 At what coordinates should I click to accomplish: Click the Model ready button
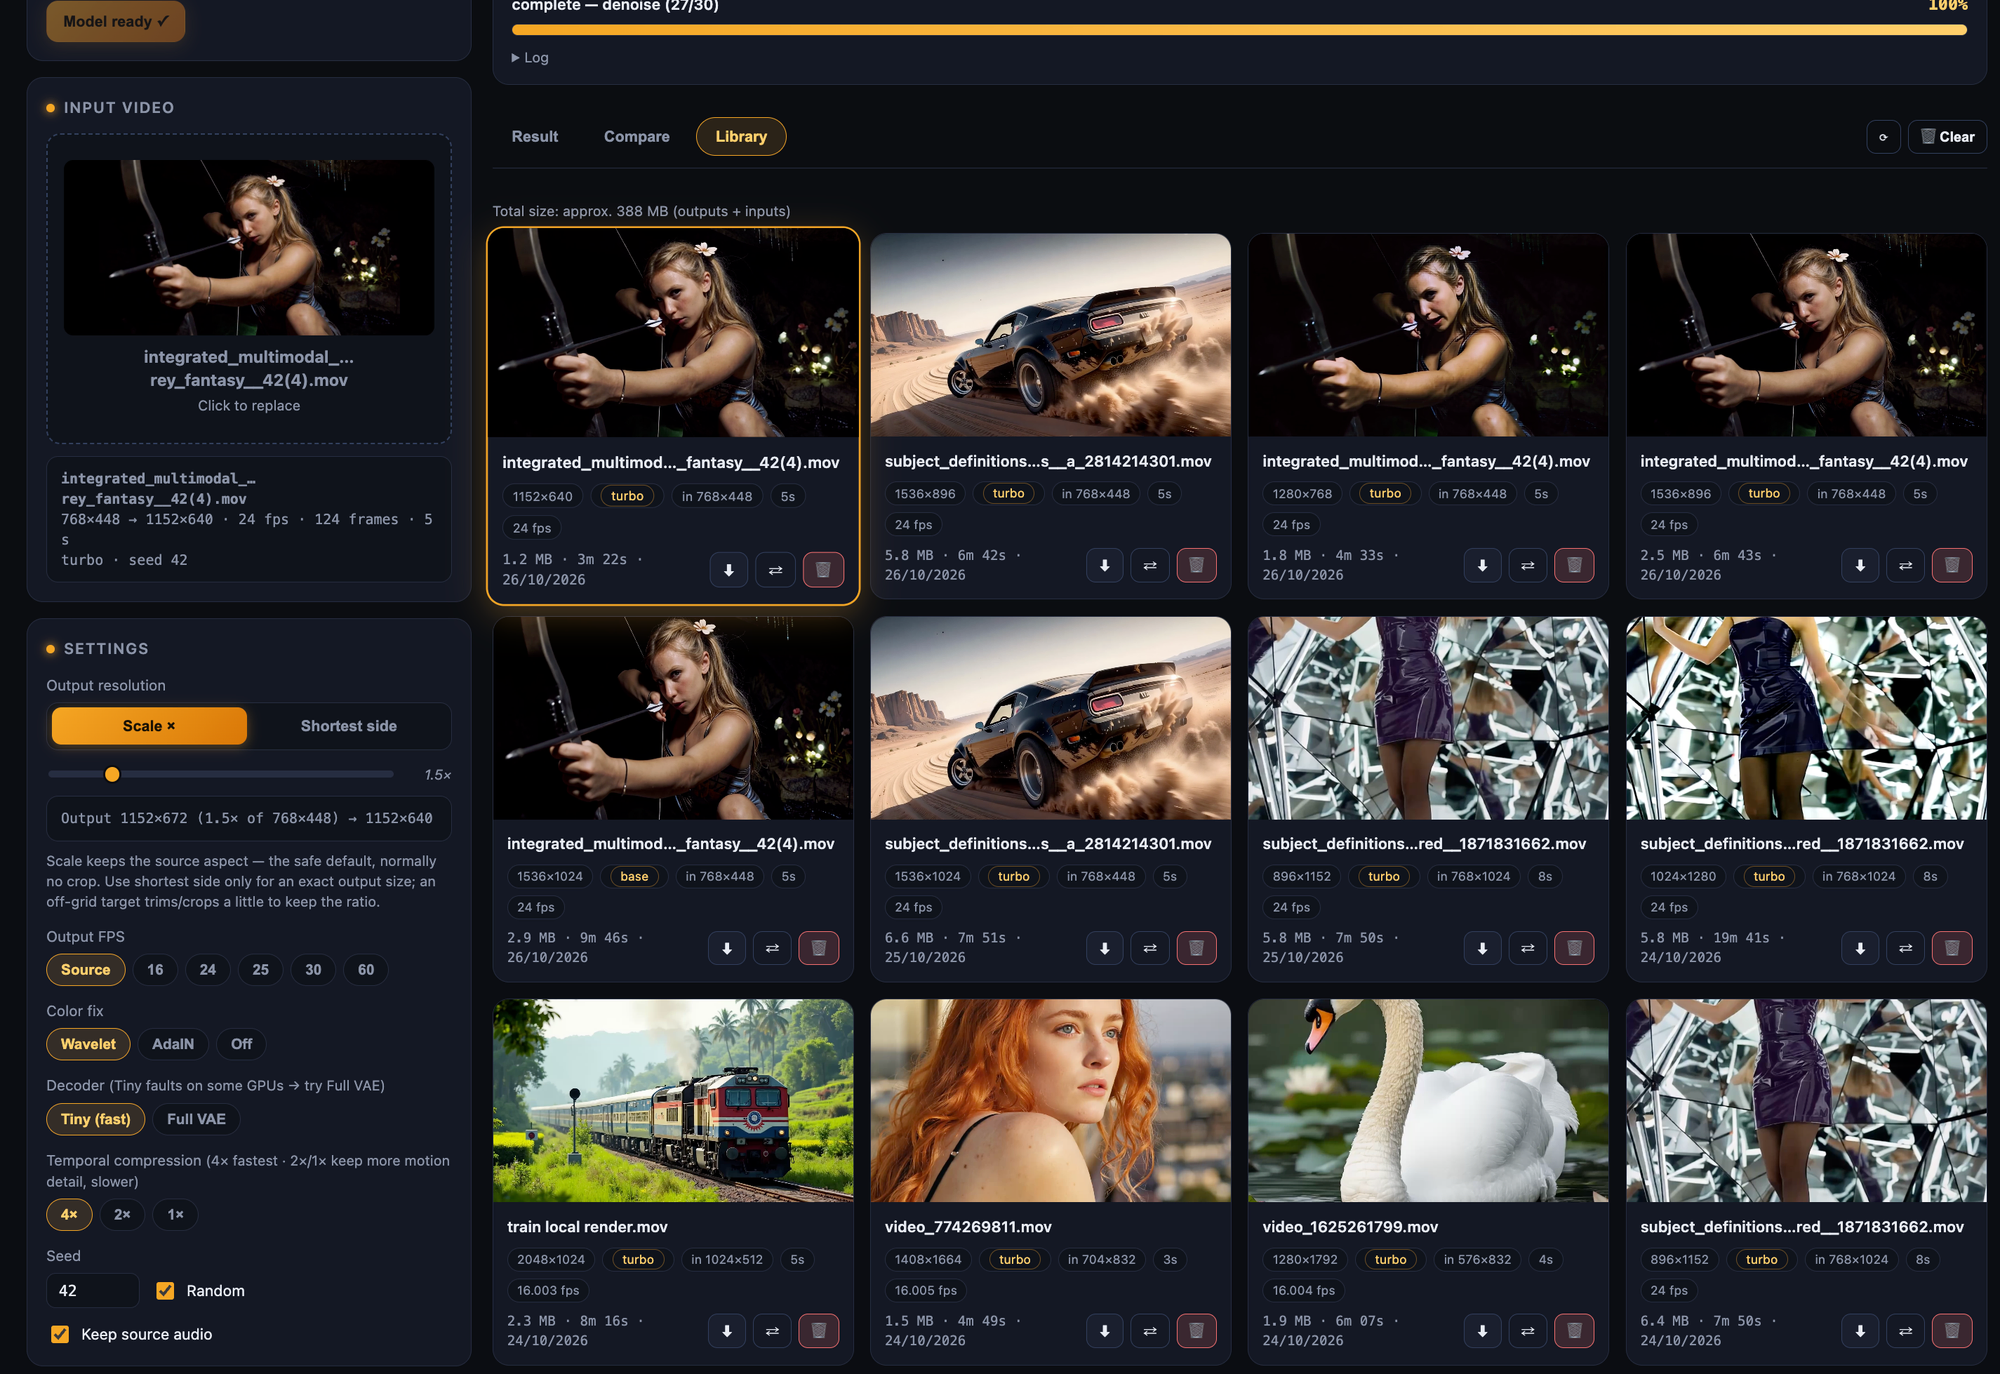[116, 21]
